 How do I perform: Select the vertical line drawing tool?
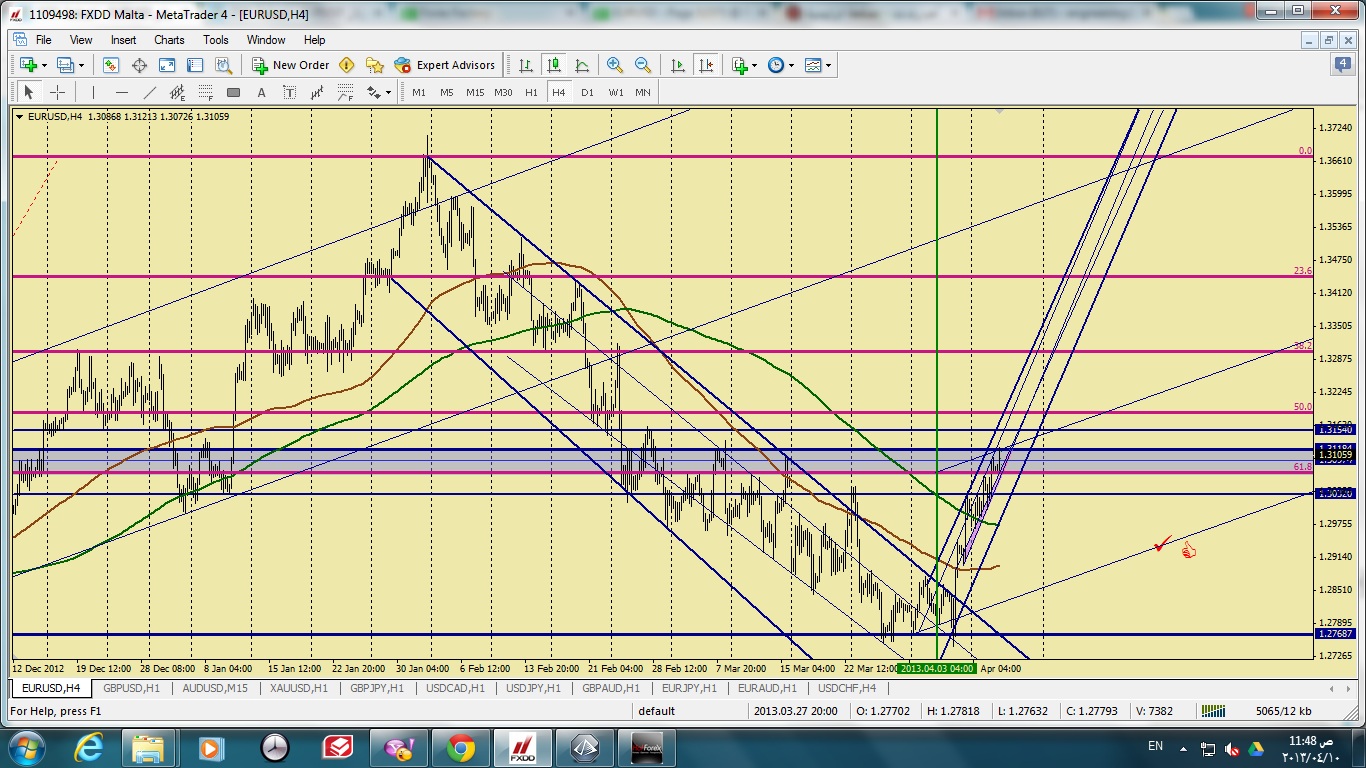[x=93, y=92]
